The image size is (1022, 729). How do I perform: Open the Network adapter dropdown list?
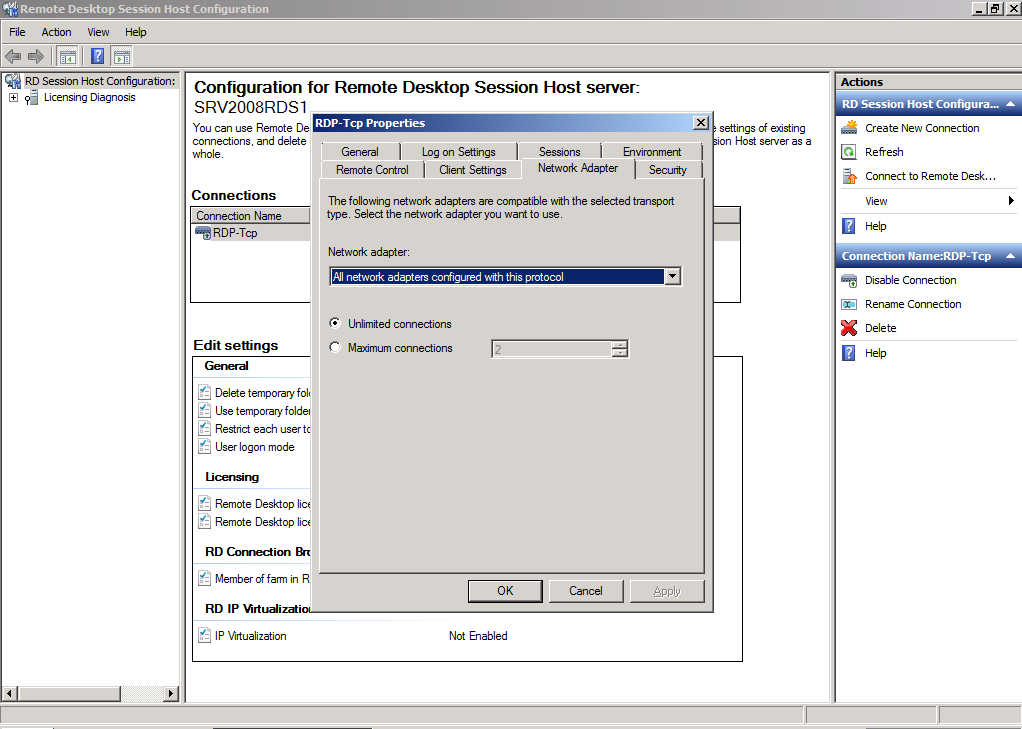coord(673,276)
